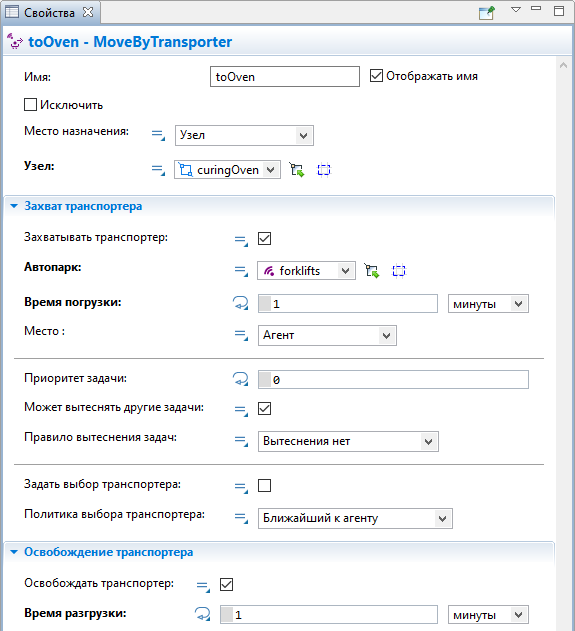Click the Имя text field containing toOven
Screen dimensions: 575x631
[x=285, y=76]
